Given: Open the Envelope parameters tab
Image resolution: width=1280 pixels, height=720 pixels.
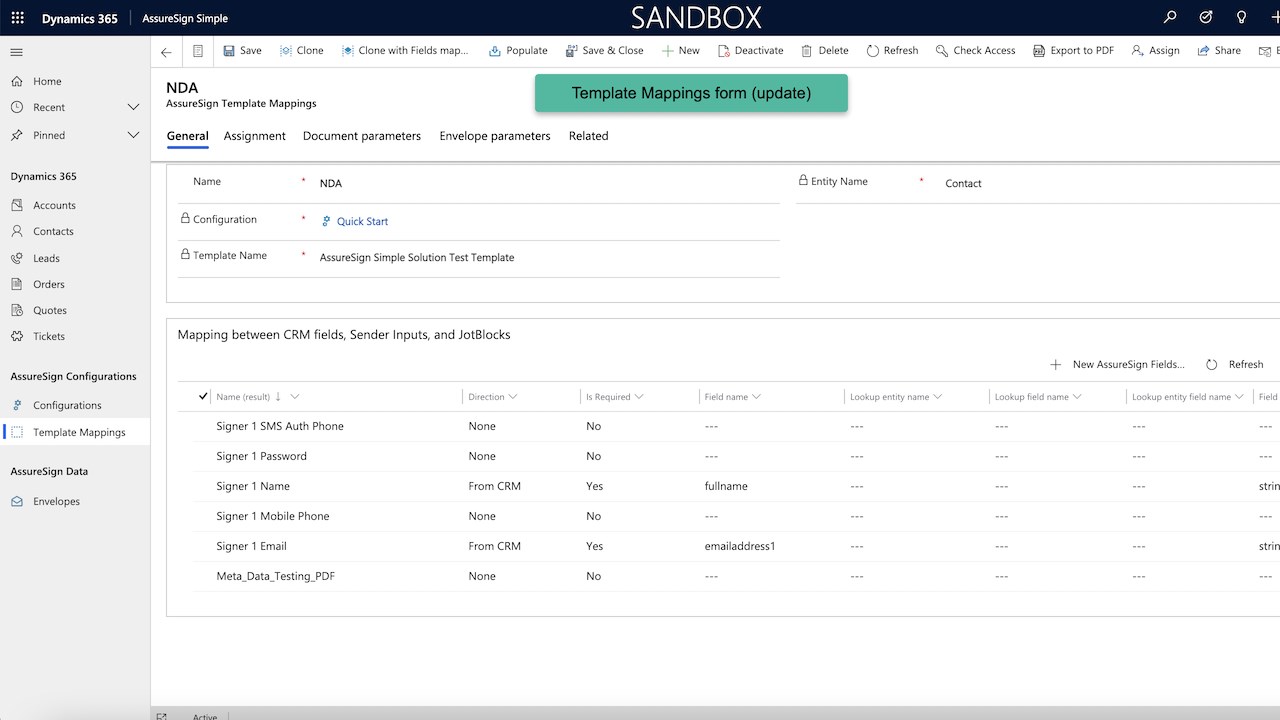Looking at the screenshot, I should pyautogui.click(x=495, y=136).
